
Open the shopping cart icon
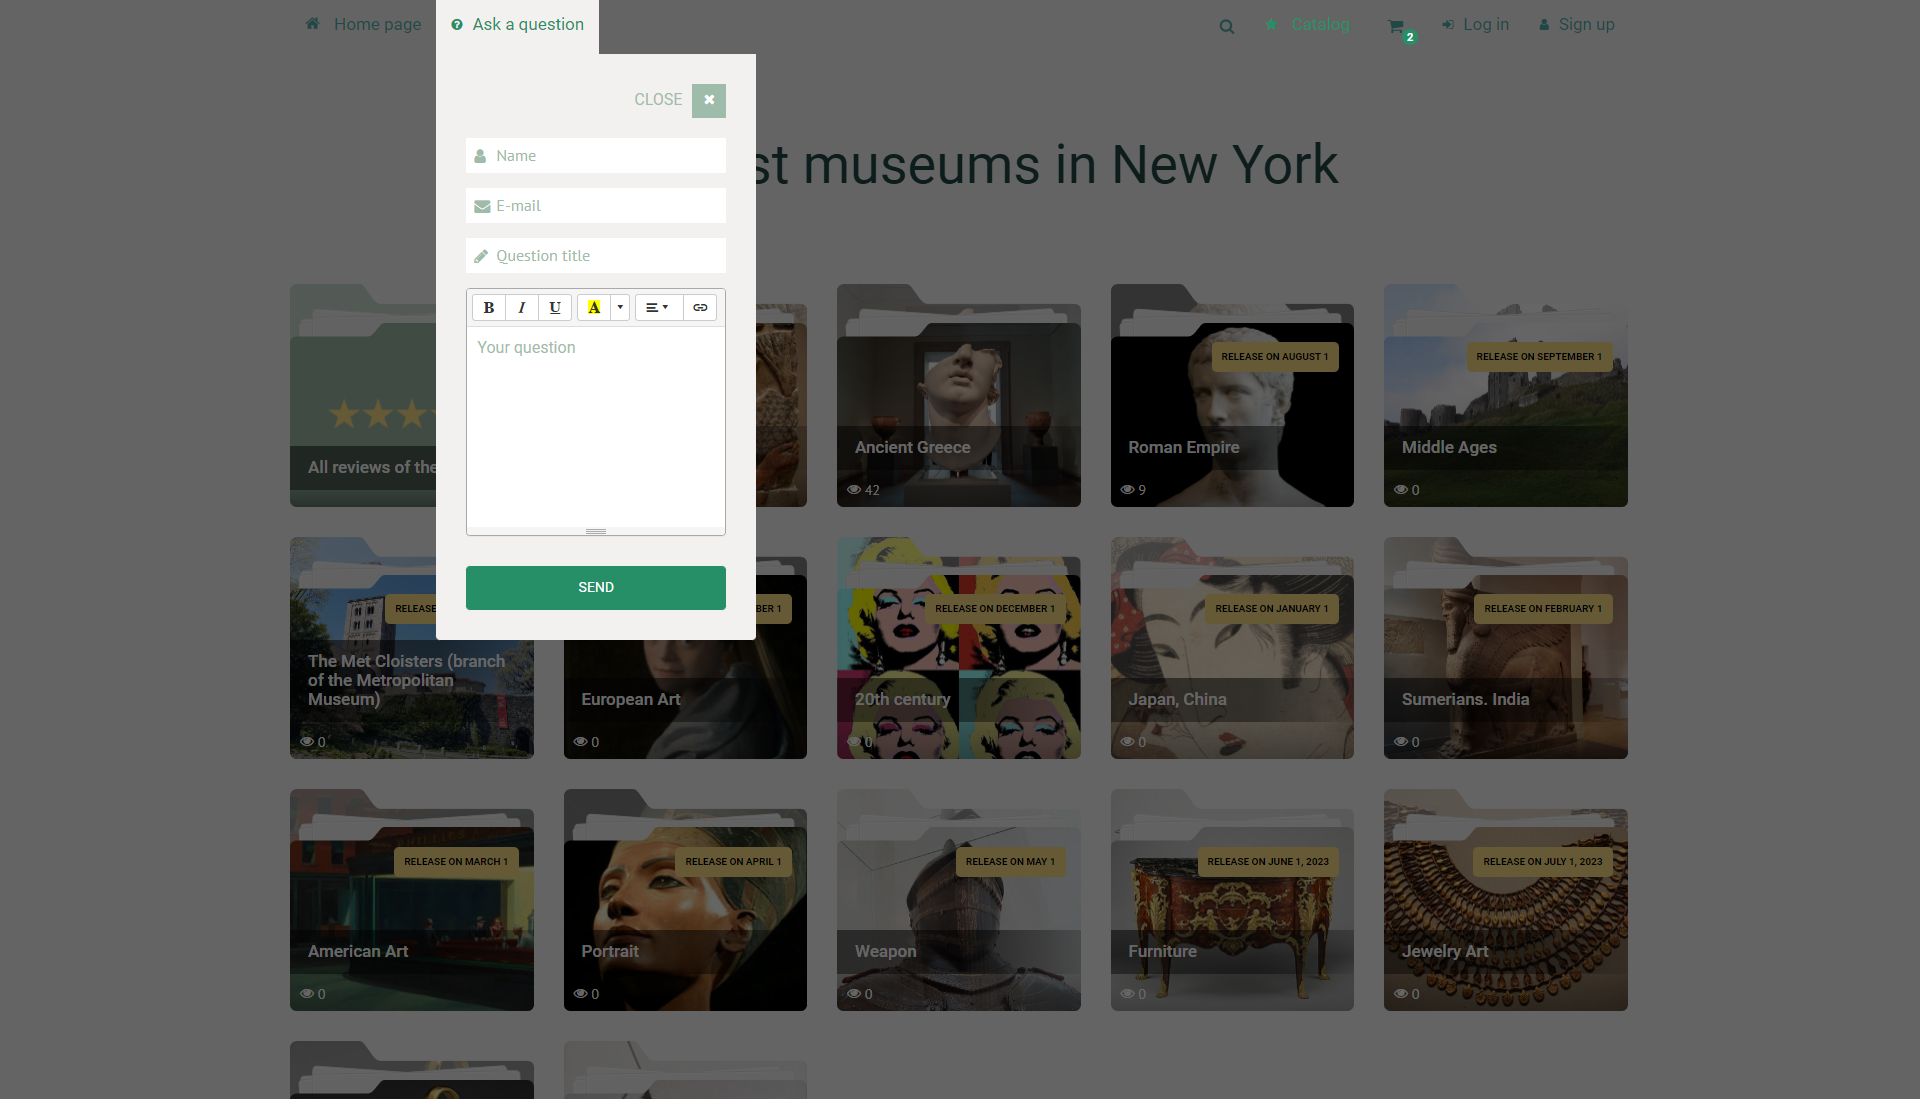coord(1397,27)
